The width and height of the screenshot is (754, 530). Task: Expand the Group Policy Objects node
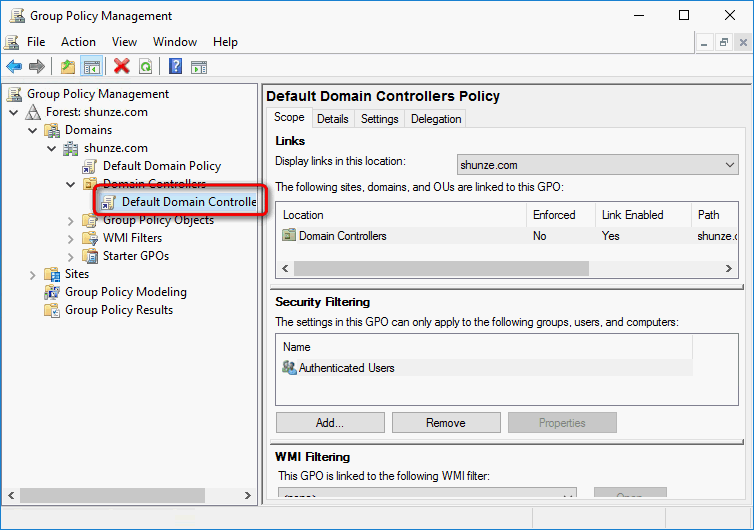coord(71,221)
